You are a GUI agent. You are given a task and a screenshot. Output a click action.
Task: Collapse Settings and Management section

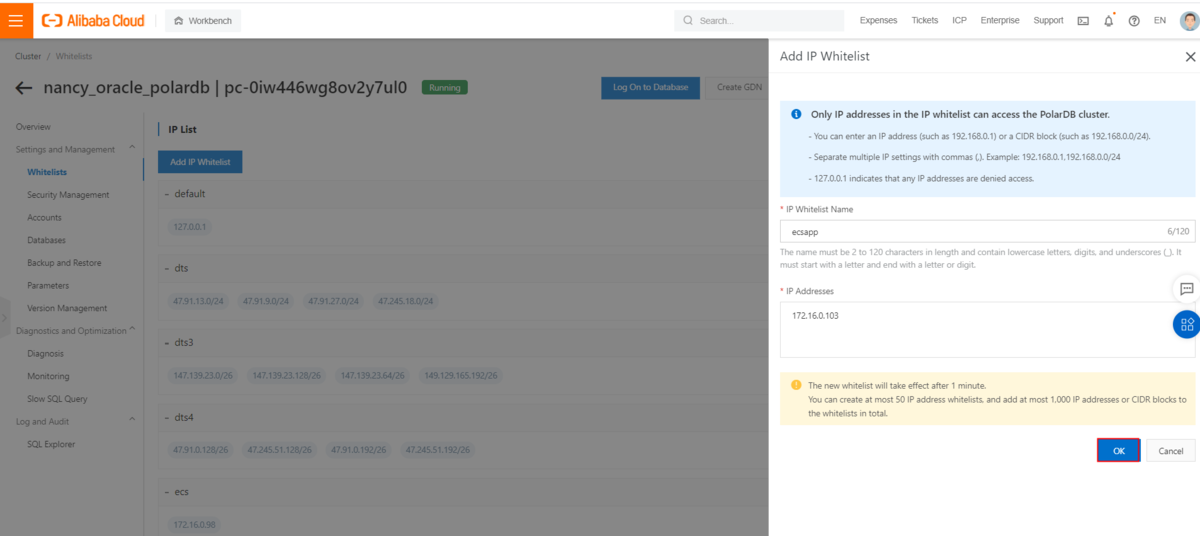[132, 149]
